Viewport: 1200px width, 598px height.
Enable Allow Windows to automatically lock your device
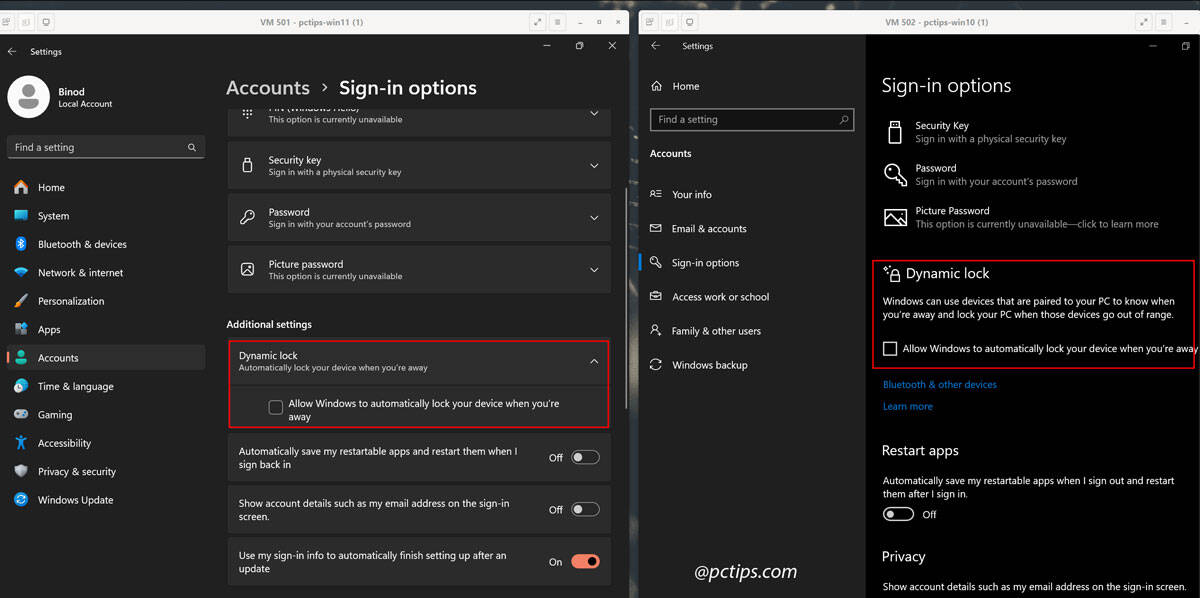pyautogui.click(x=275, y=406)
